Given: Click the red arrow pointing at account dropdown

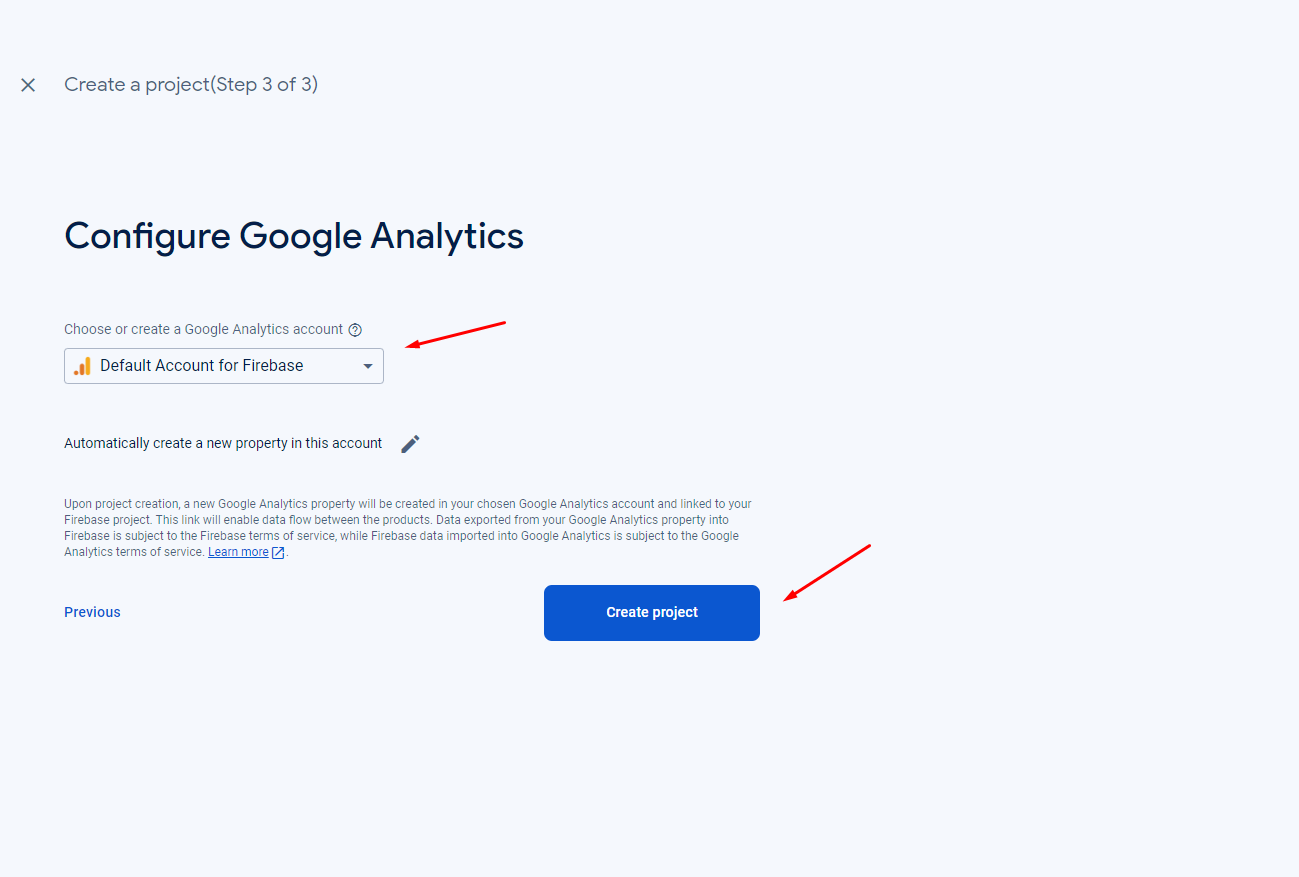Looking at the screenshot, I should (x=457, y=335).
